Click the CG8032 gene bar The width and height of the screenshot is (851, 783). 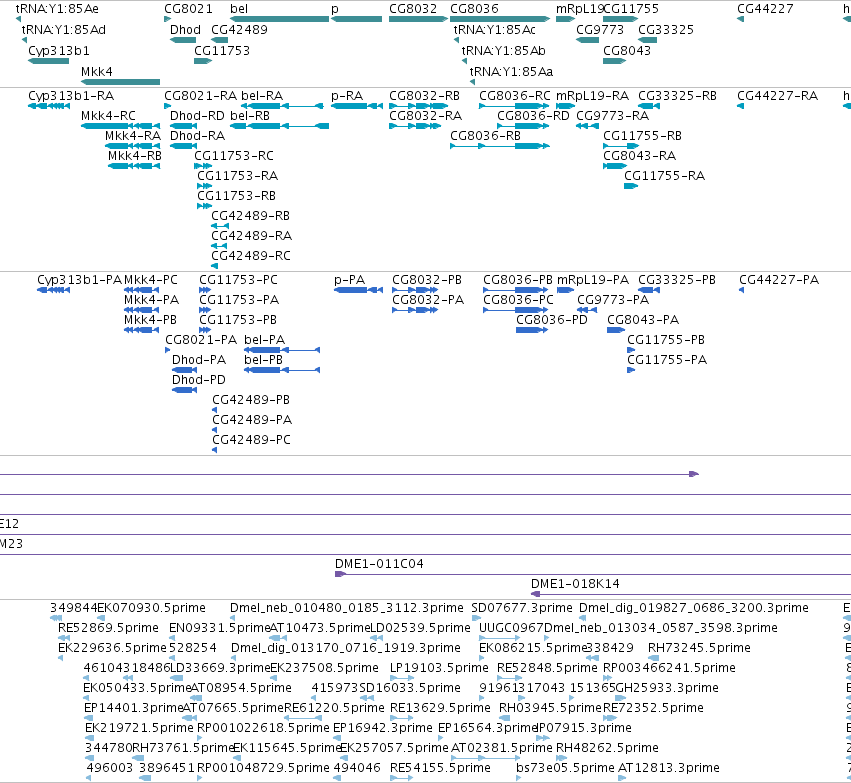[x=418, y=19]
